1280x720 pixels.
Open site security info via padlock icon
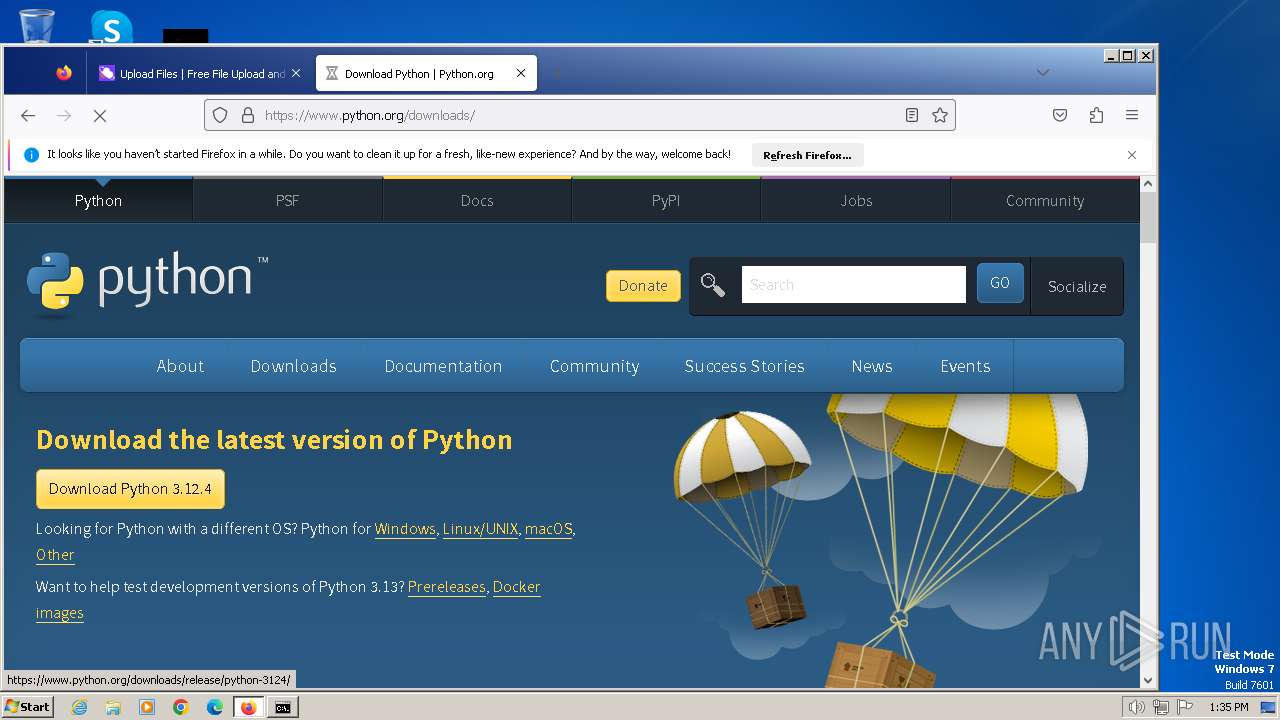247,115
